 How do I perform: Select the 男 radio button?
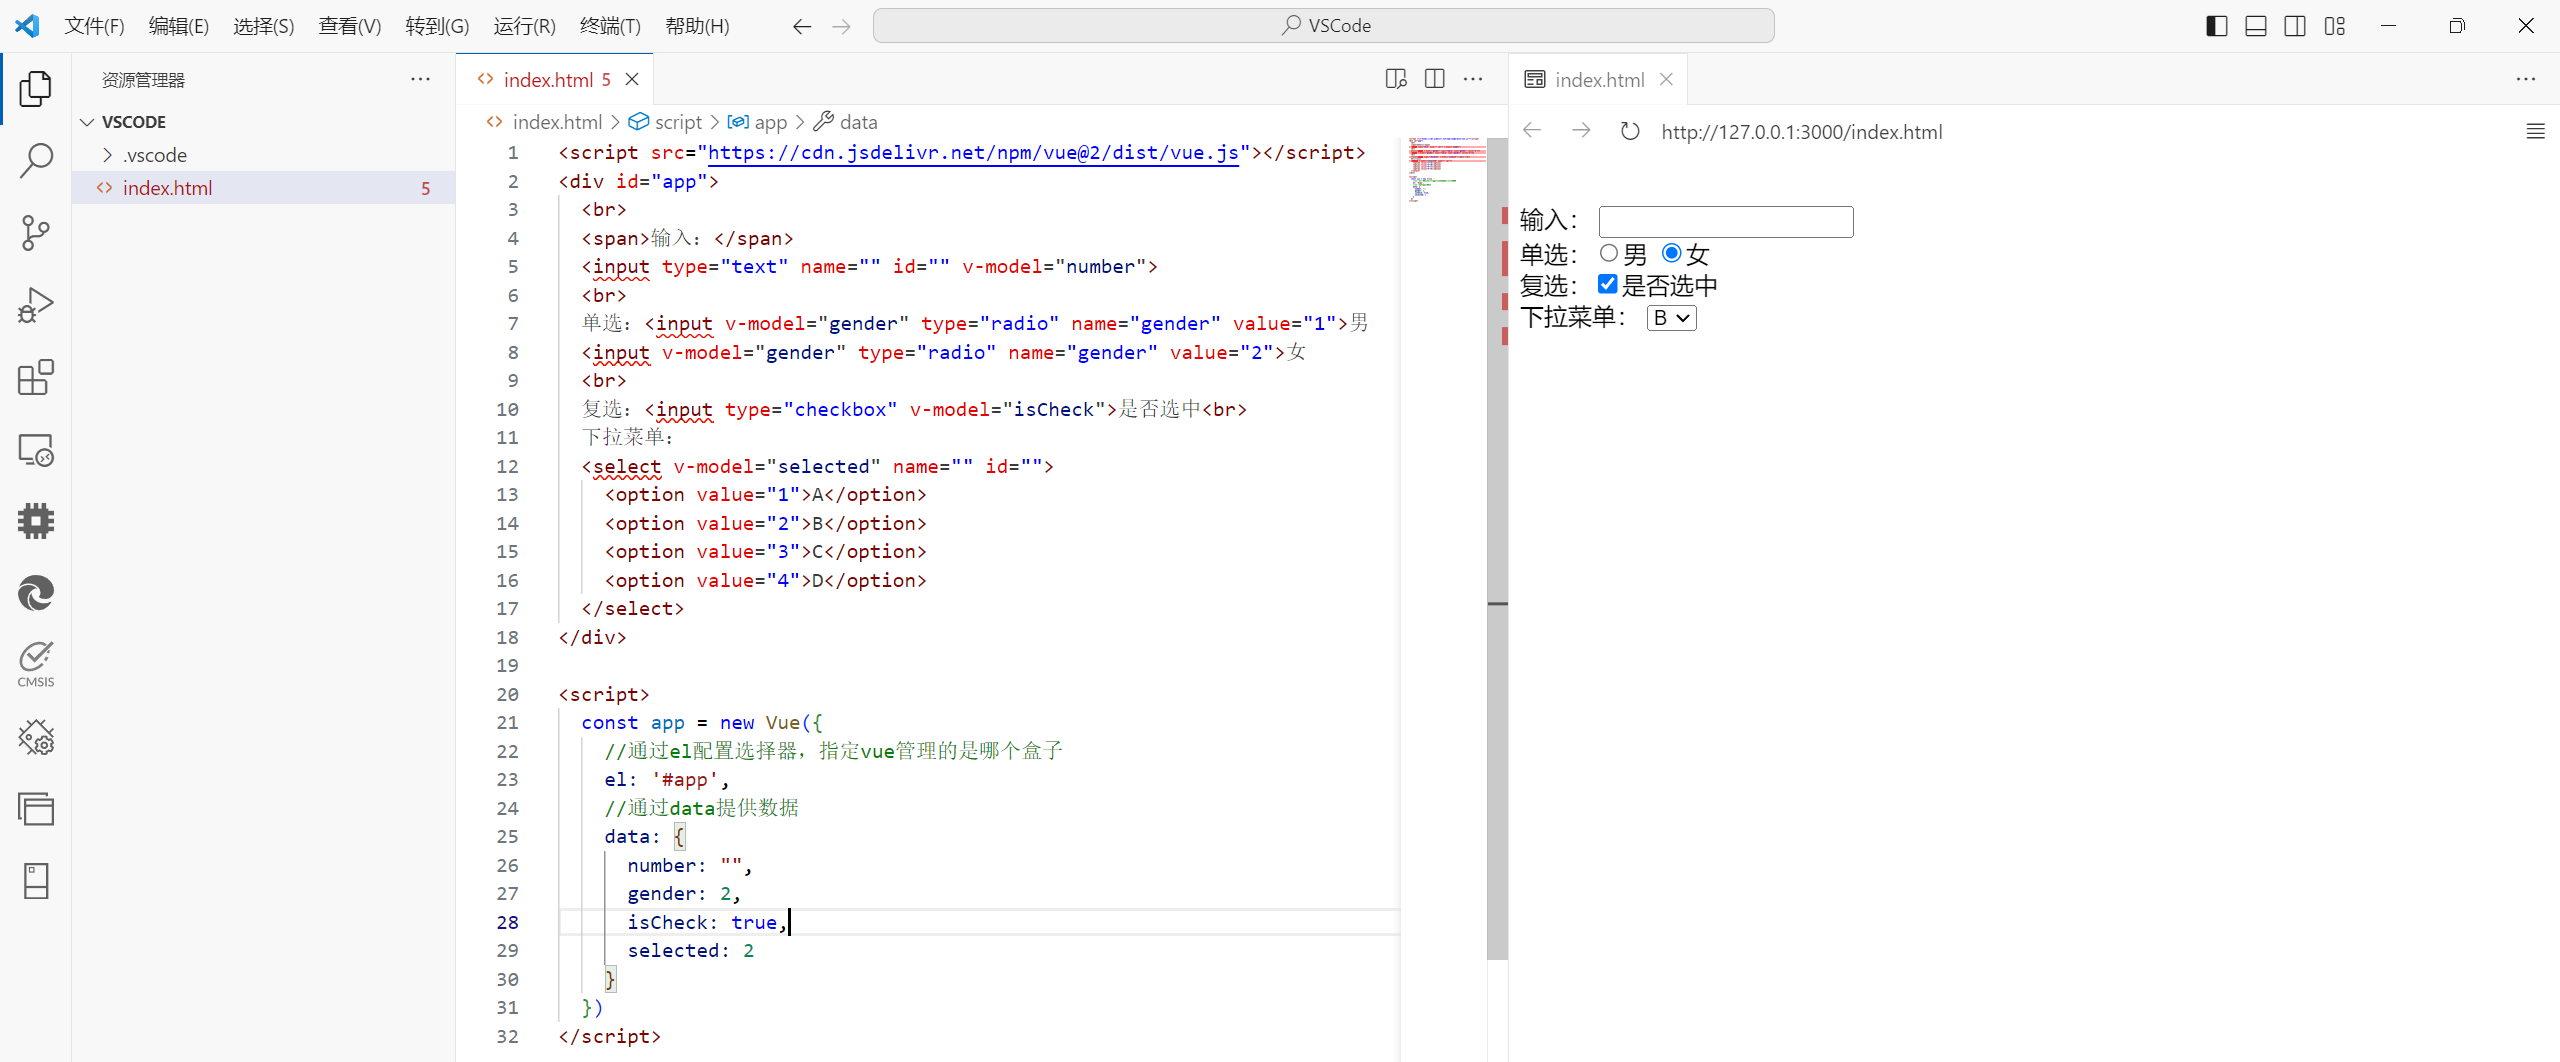[1609, 254]
